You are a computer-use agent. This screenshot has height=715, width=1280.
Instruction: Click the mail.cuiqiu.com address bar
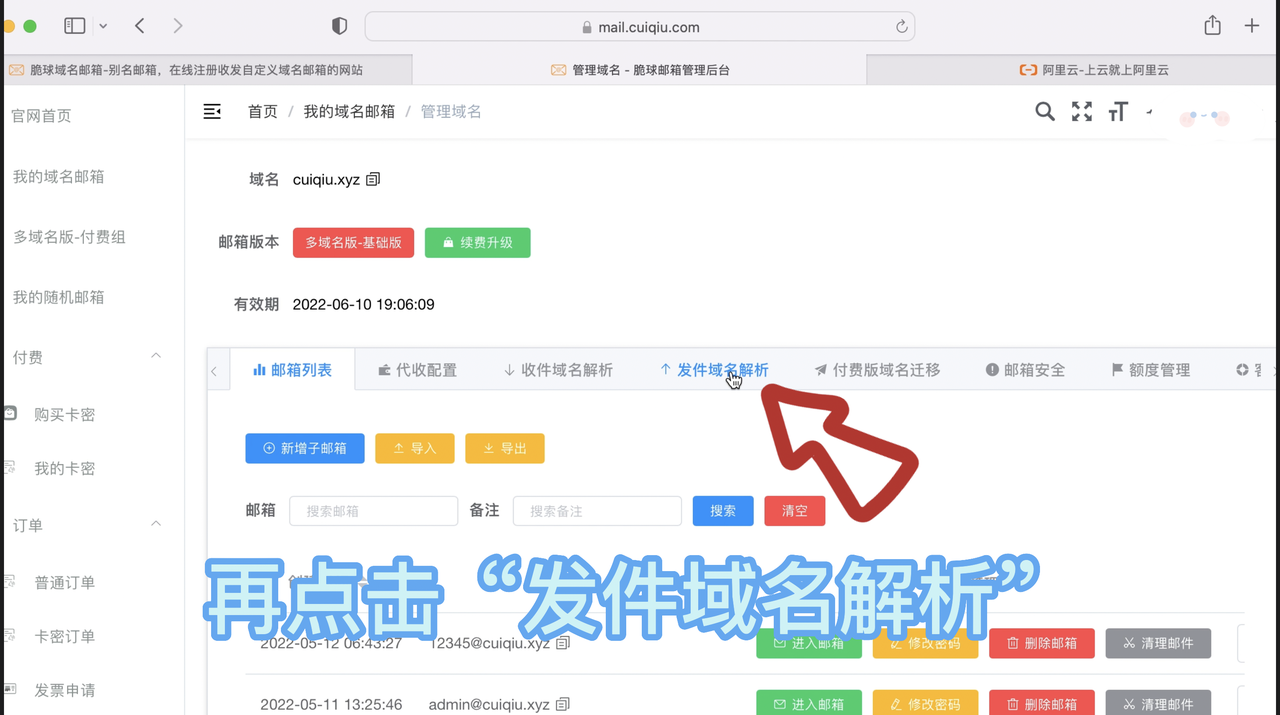(640, 27)
